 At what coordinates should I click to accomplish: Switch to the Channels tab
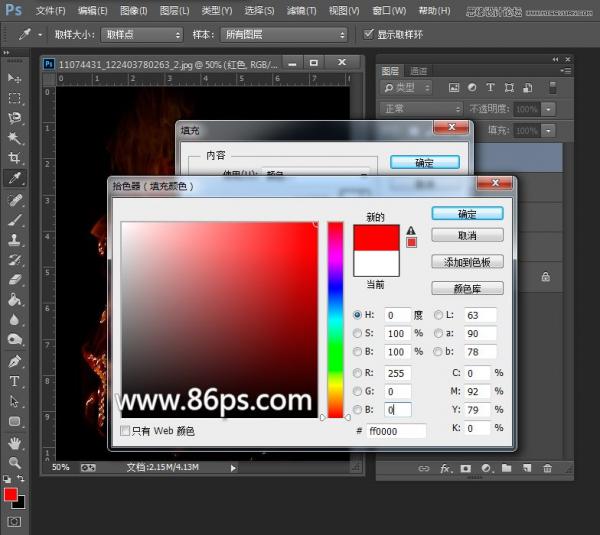418,70
